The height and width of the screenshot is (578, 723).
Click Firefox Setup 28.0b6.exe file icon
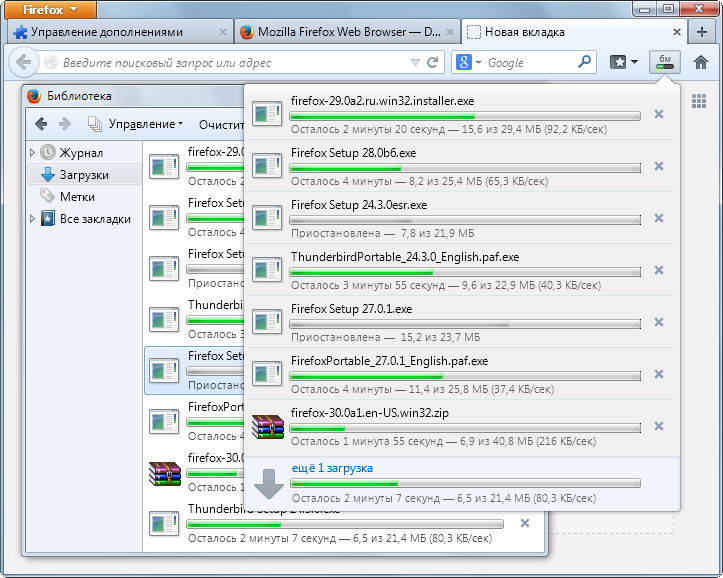267,165
